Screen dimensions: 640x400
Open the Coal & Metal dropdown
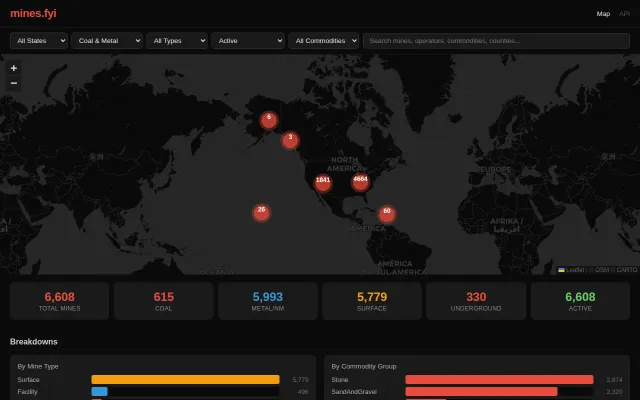107,41
